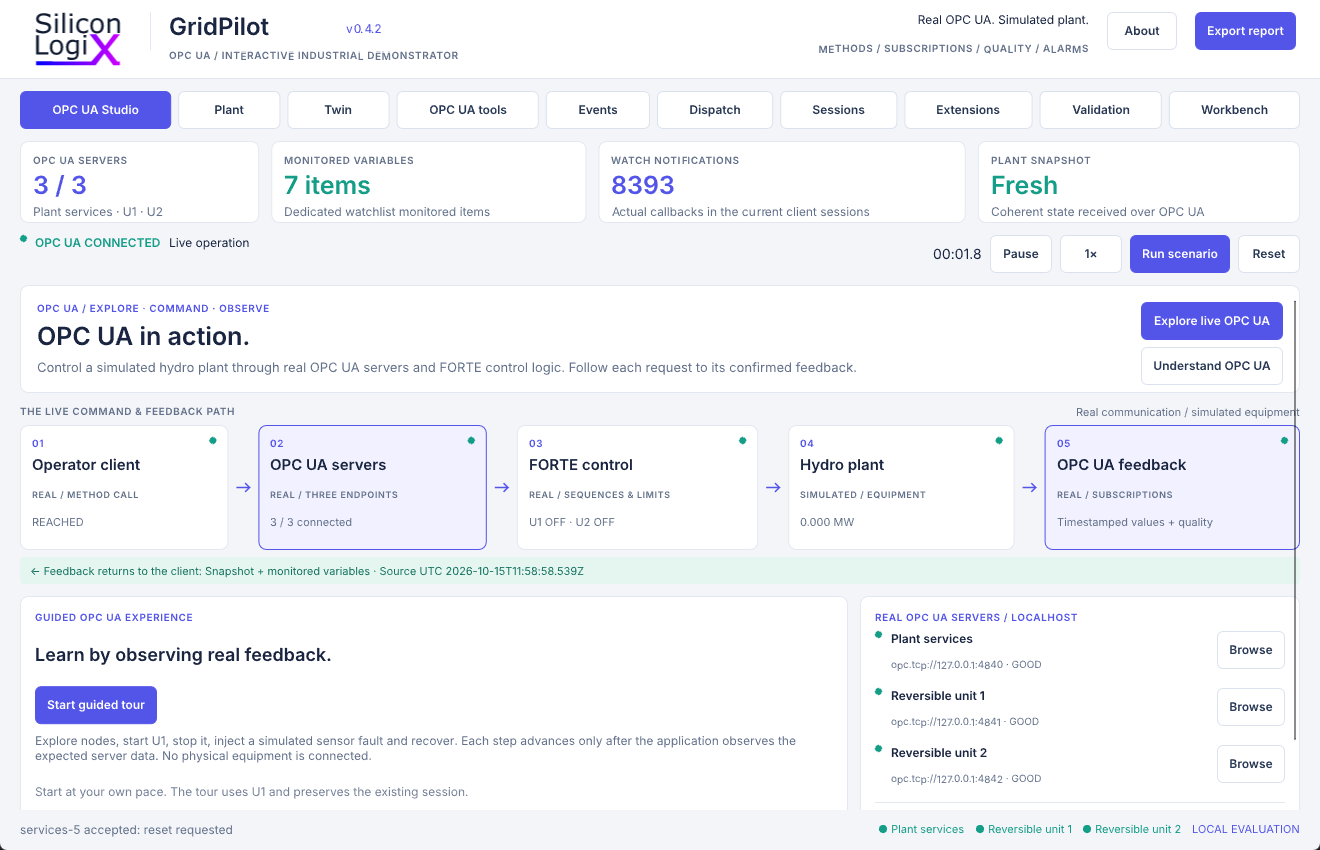Click the 00:01.8 elapsed timer
The width and height of the screenshot is (1320, 850).
[957, 254]
